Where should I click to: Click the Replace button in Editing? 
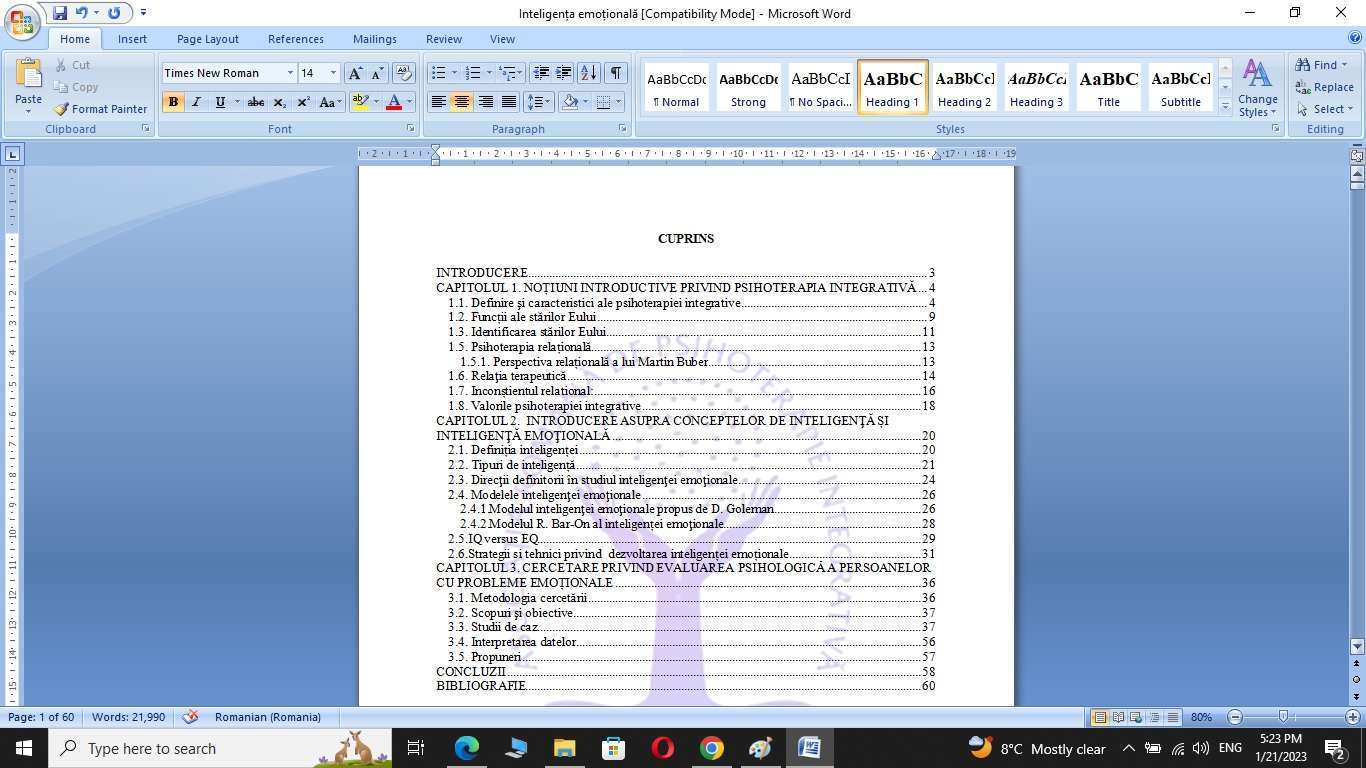pyautogui.click(x=1324, y=87)
